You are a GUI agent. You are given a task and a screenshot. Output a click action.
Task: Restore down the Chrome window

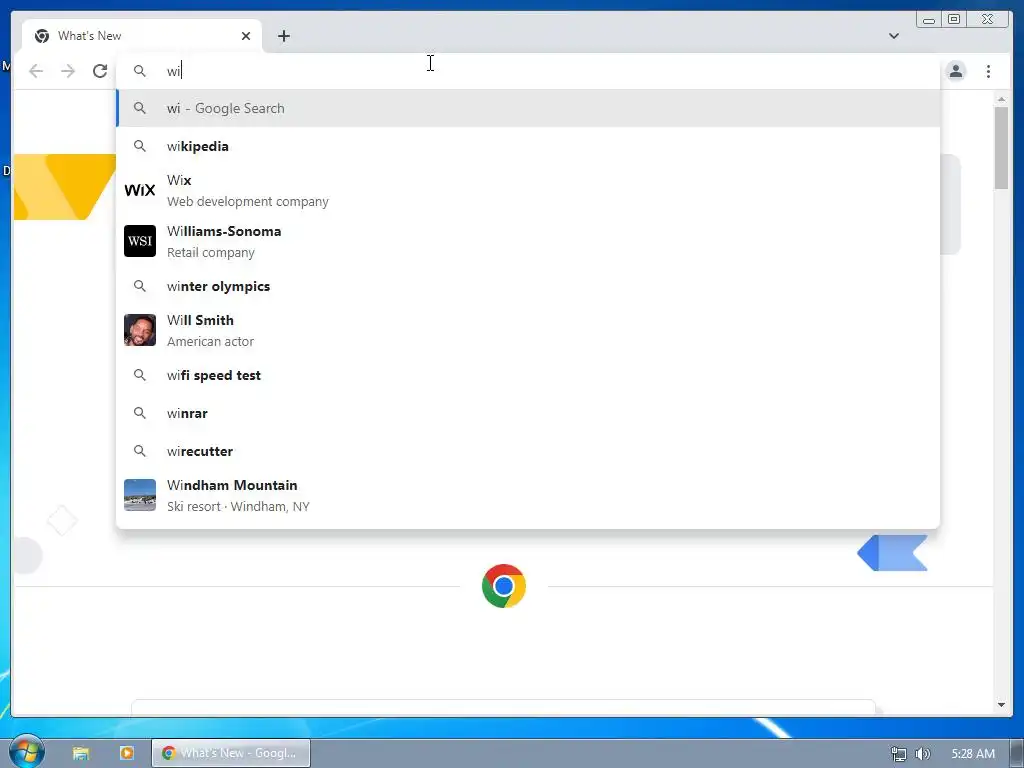point(954,20)
